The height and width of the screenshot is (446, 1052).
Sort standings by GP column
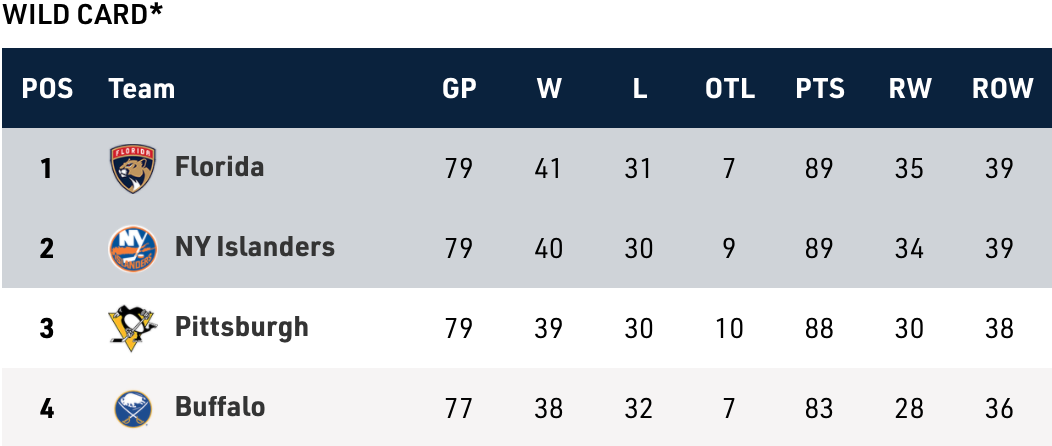pos(459,89)
